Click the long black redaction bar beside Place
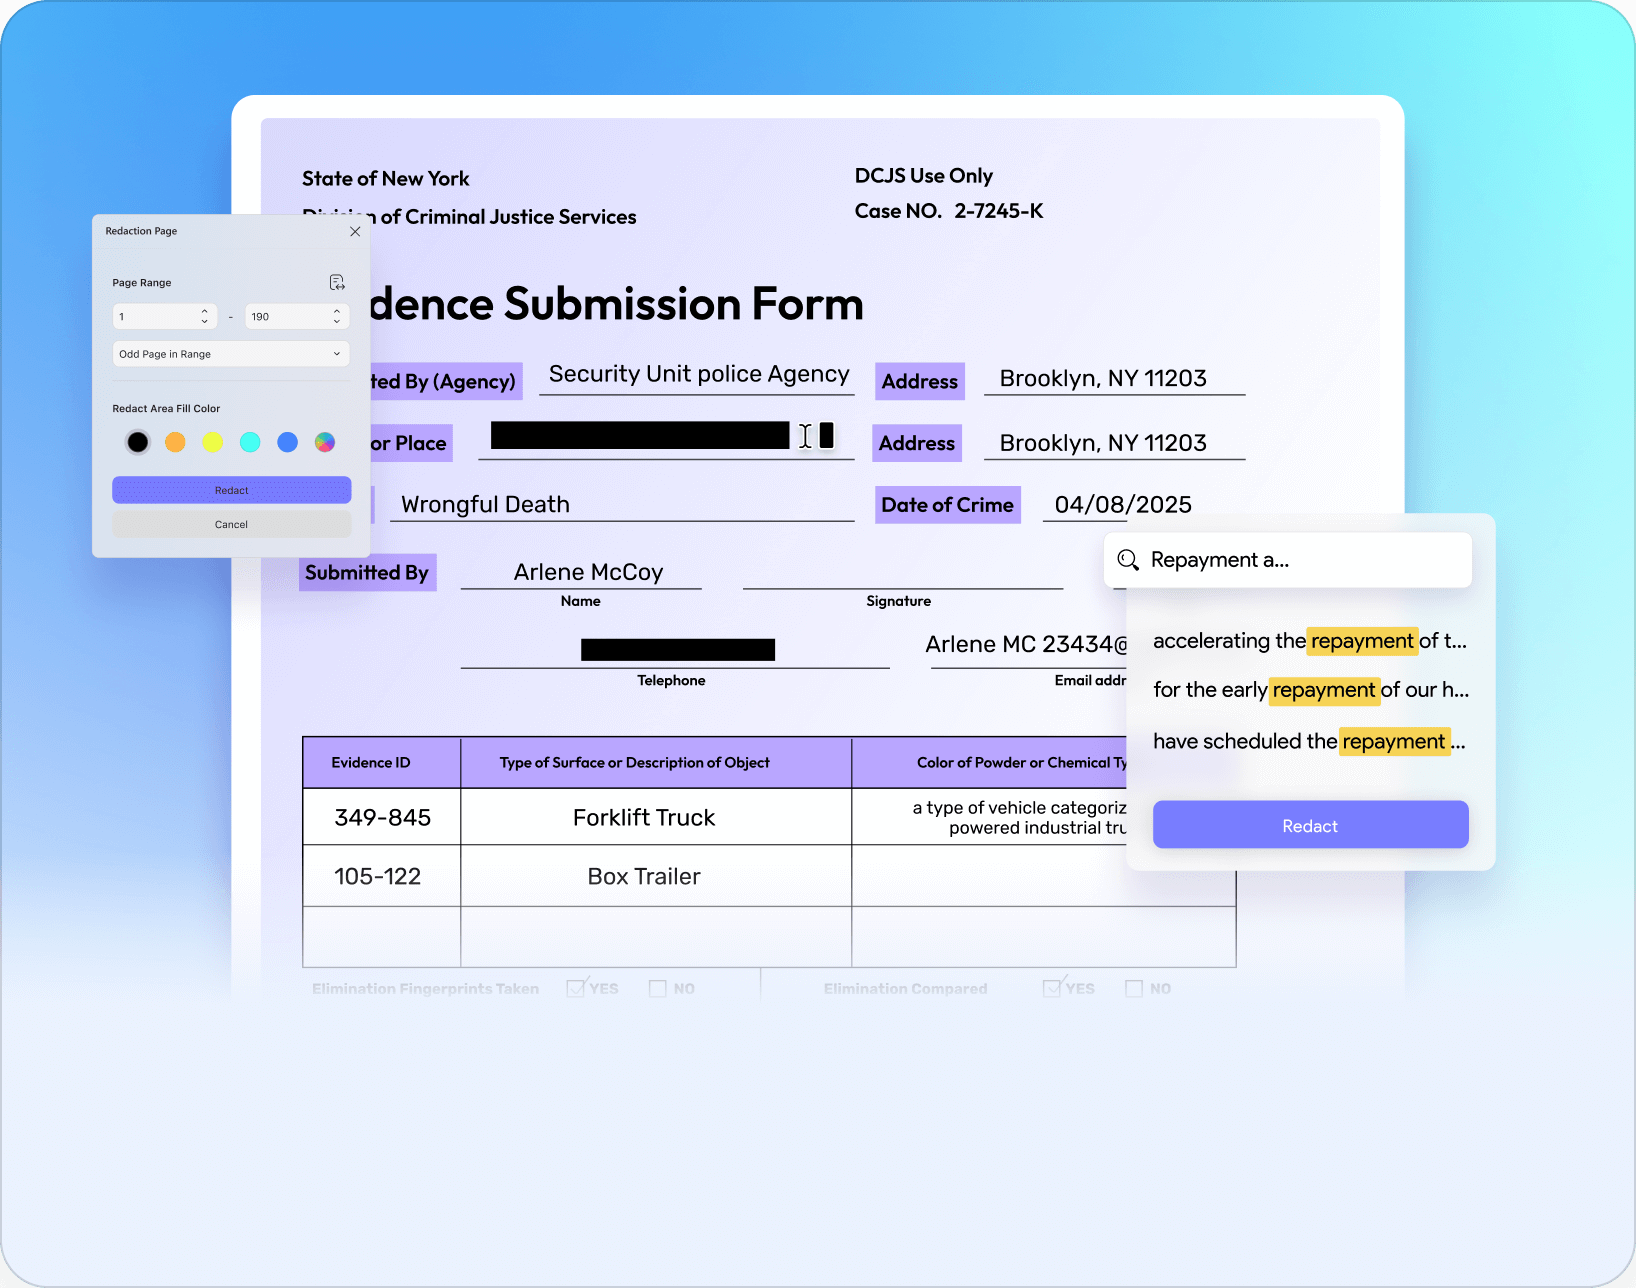1636x1288 pixels. 640,435
